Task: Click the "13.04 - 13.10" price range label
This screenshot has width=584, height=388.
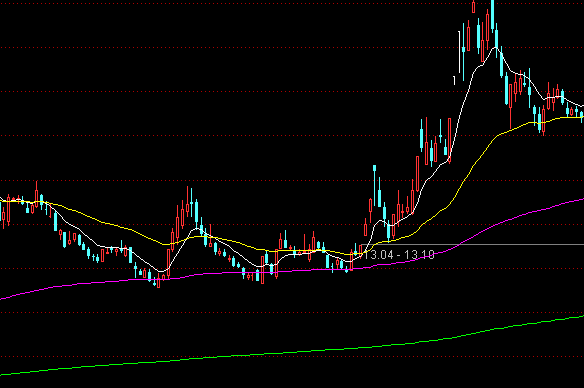Action: (x=399, y=255)
